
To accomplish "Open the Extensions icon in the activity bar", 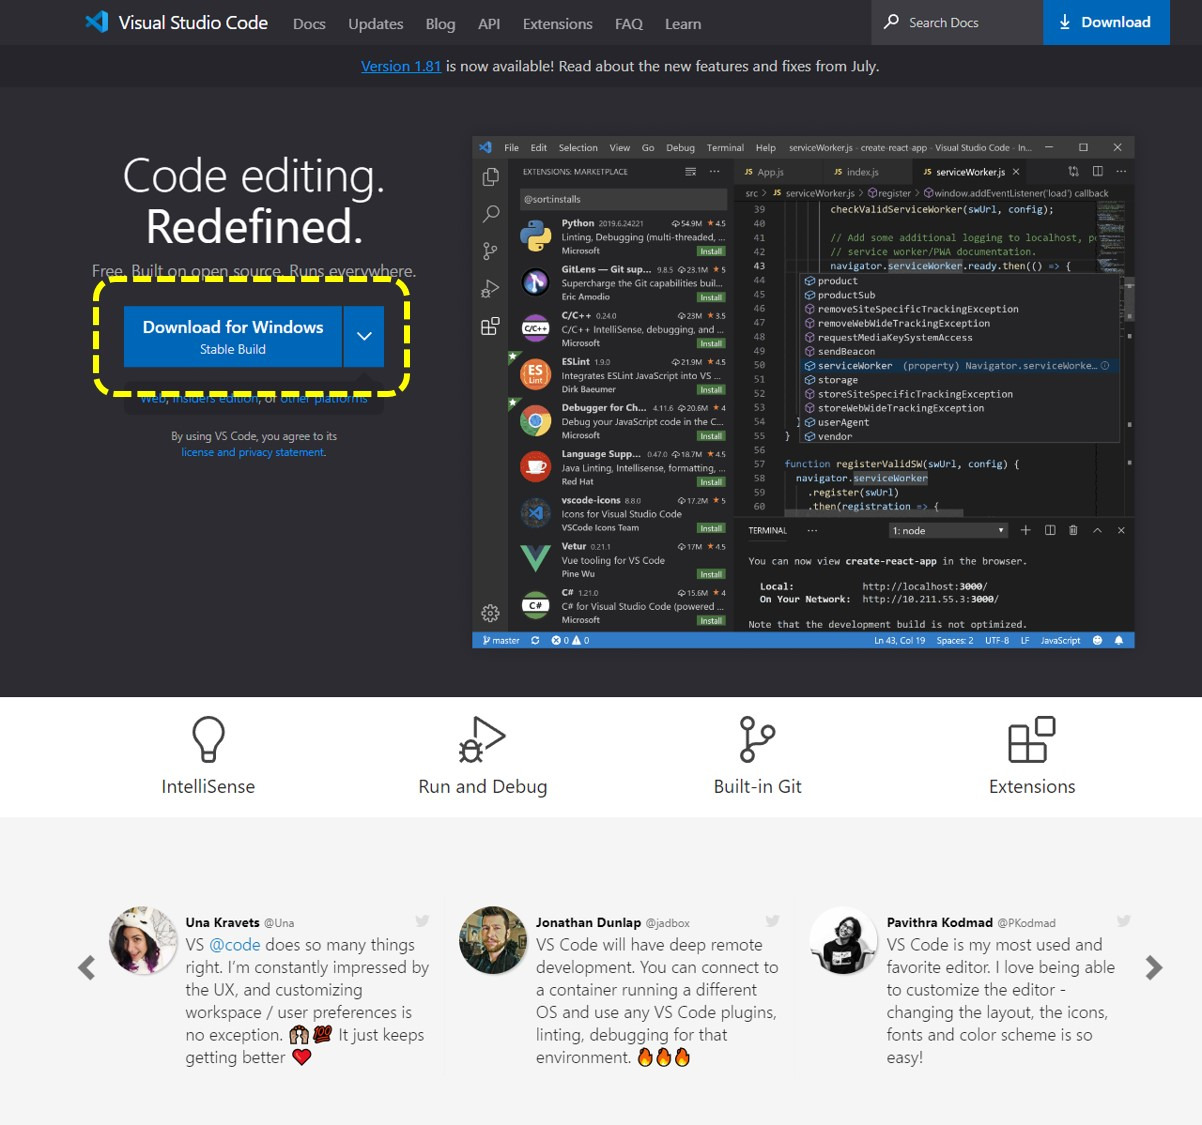I will (490, 325).
